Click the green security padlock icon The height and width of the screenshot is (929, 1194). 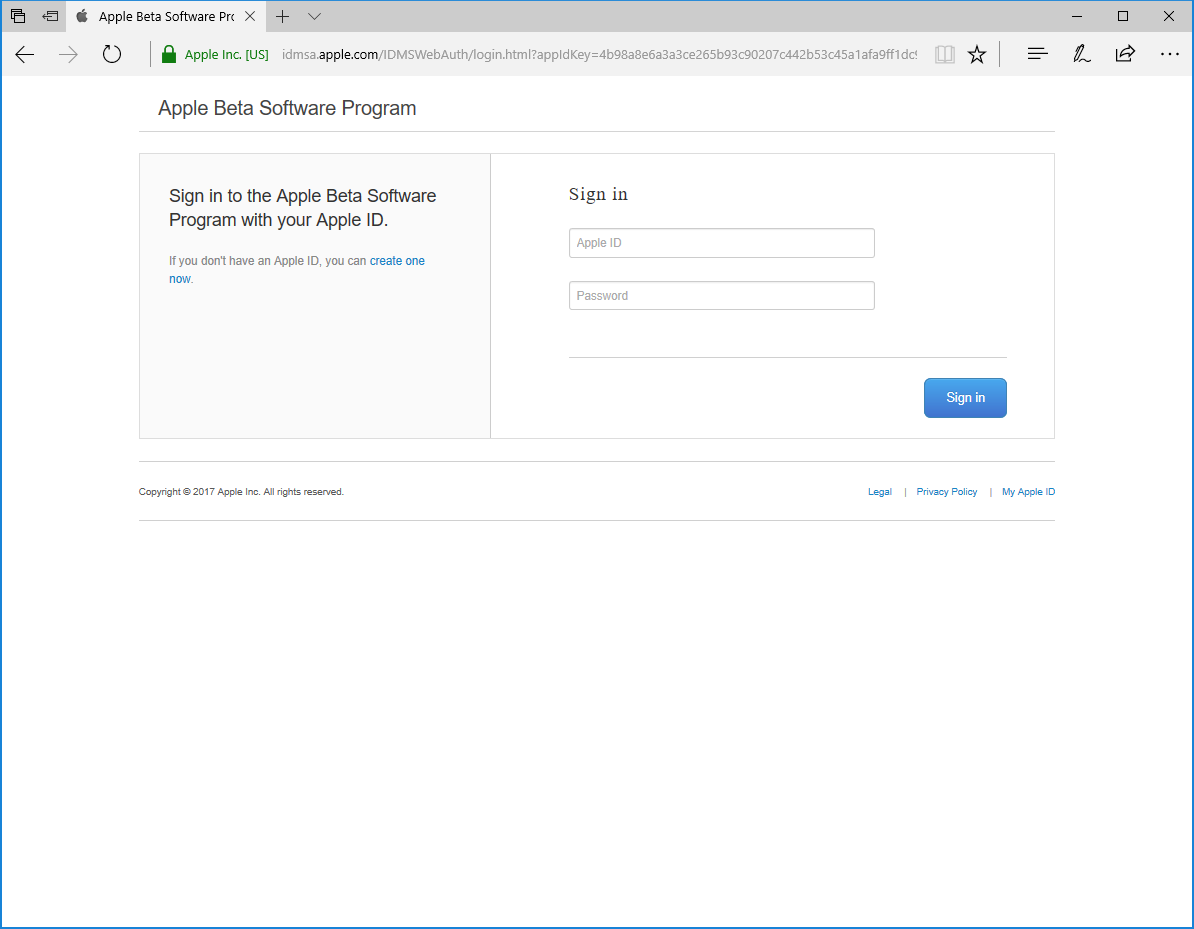tap(169, 55)
